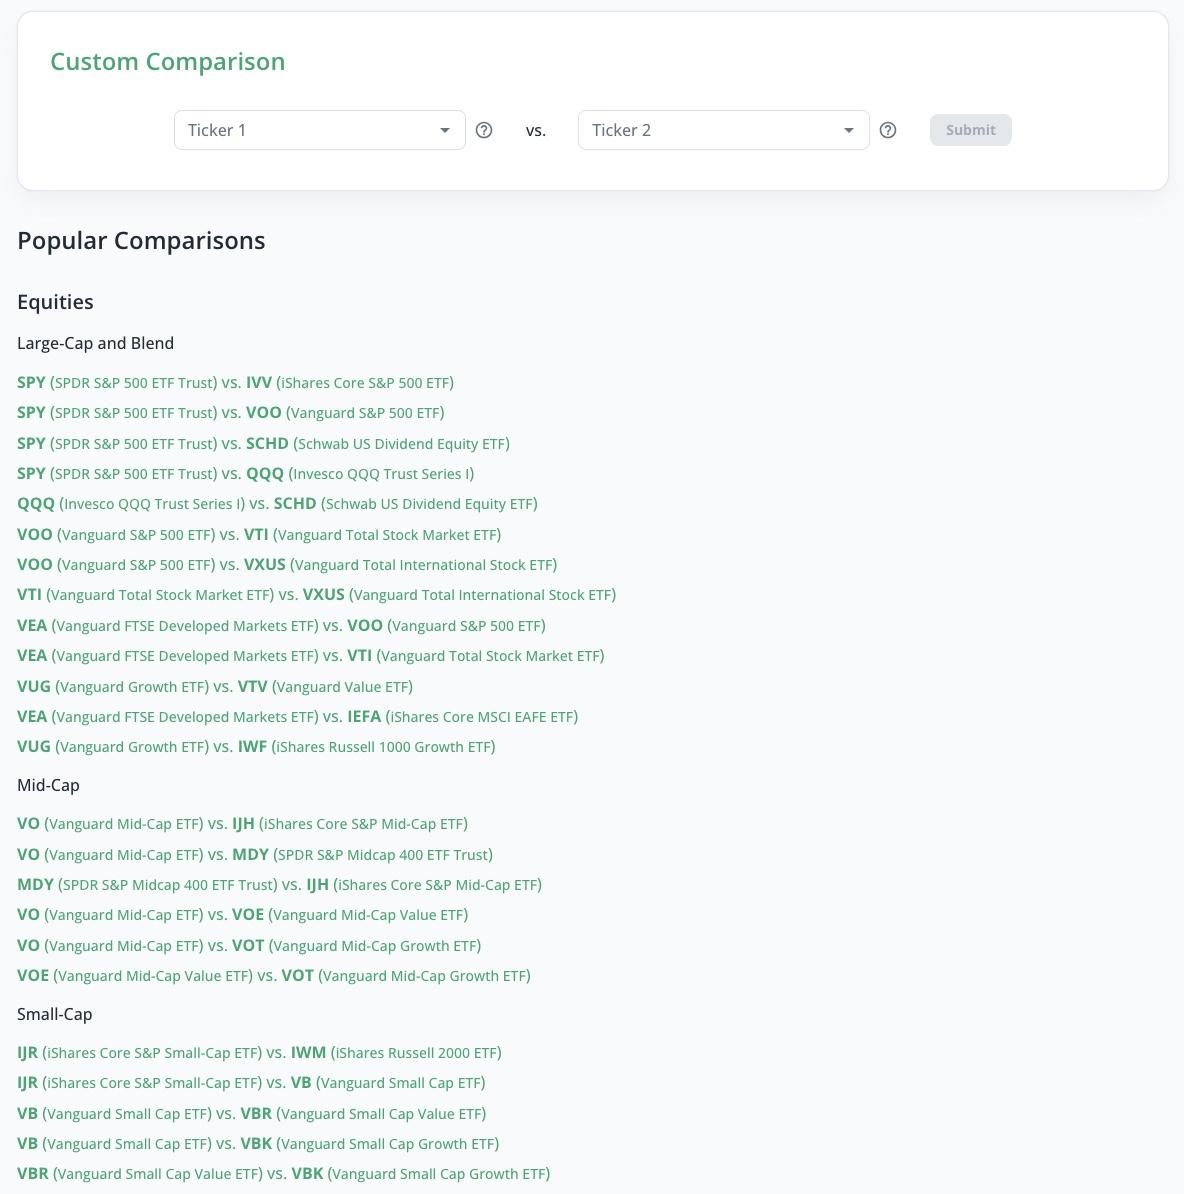Open VB vs. VBK comparison
The image size is (1184, 1194).
click(258, 1144)
